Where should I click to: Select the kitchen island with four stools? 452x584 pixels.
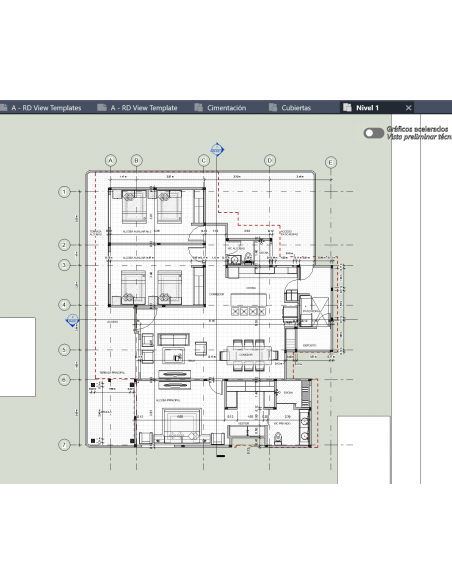tap(249, 305)
